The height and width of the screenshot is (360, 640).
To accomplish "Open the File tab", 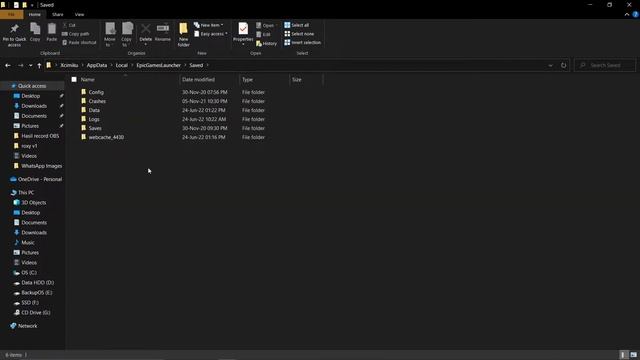I will pyautogui.click(x=11, y=14).
